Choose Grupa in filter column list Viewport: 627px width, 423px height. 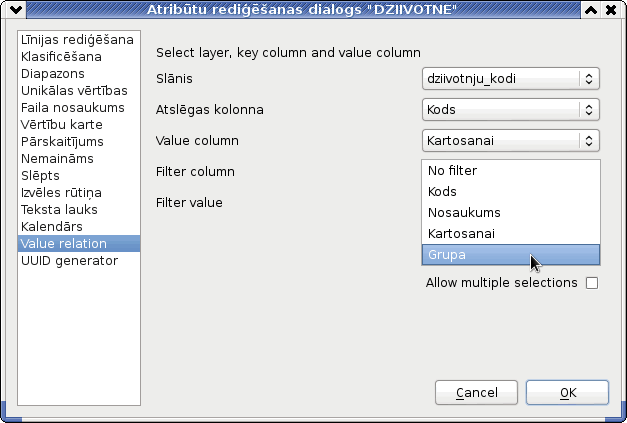coord(511,255)
